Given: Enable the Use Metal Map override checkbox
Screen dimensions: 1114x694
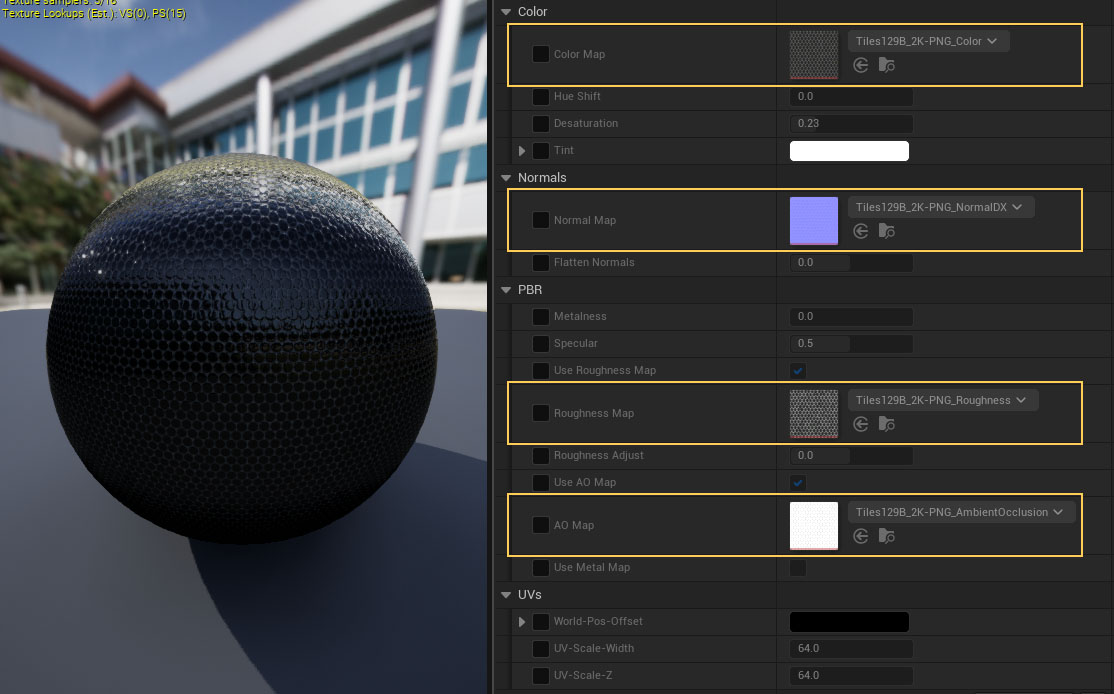Looking at the screenshot, I should pos(541,568).
